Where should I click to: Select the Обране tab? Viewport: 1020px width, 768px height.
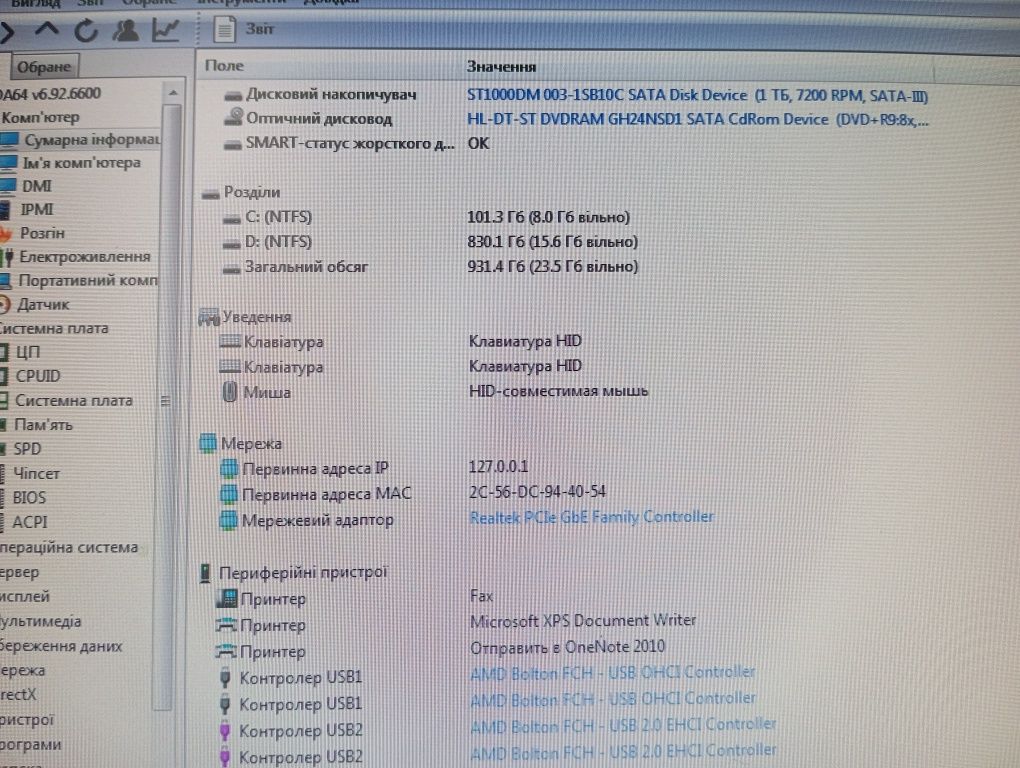click(x=44, y=67)
